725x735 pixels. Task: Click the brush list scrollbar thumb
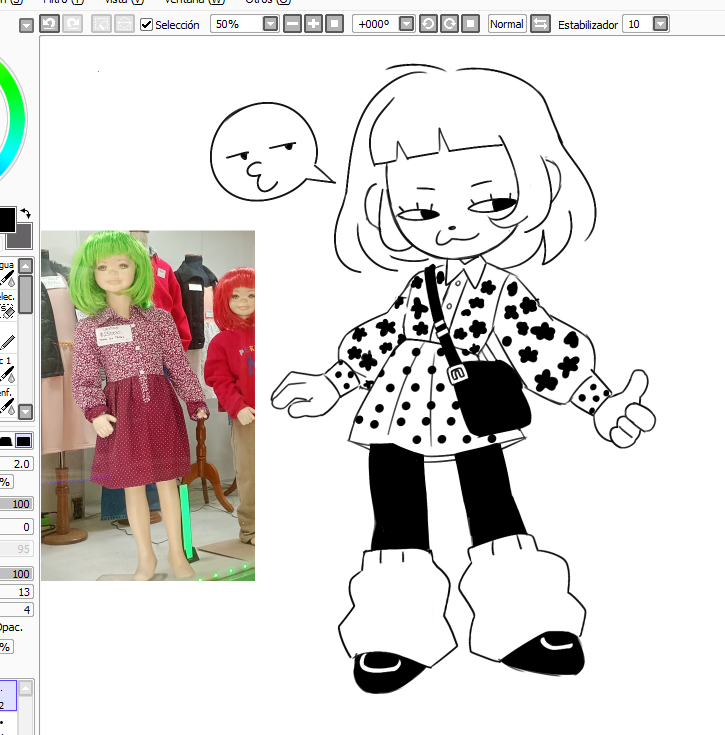(25, 294)
